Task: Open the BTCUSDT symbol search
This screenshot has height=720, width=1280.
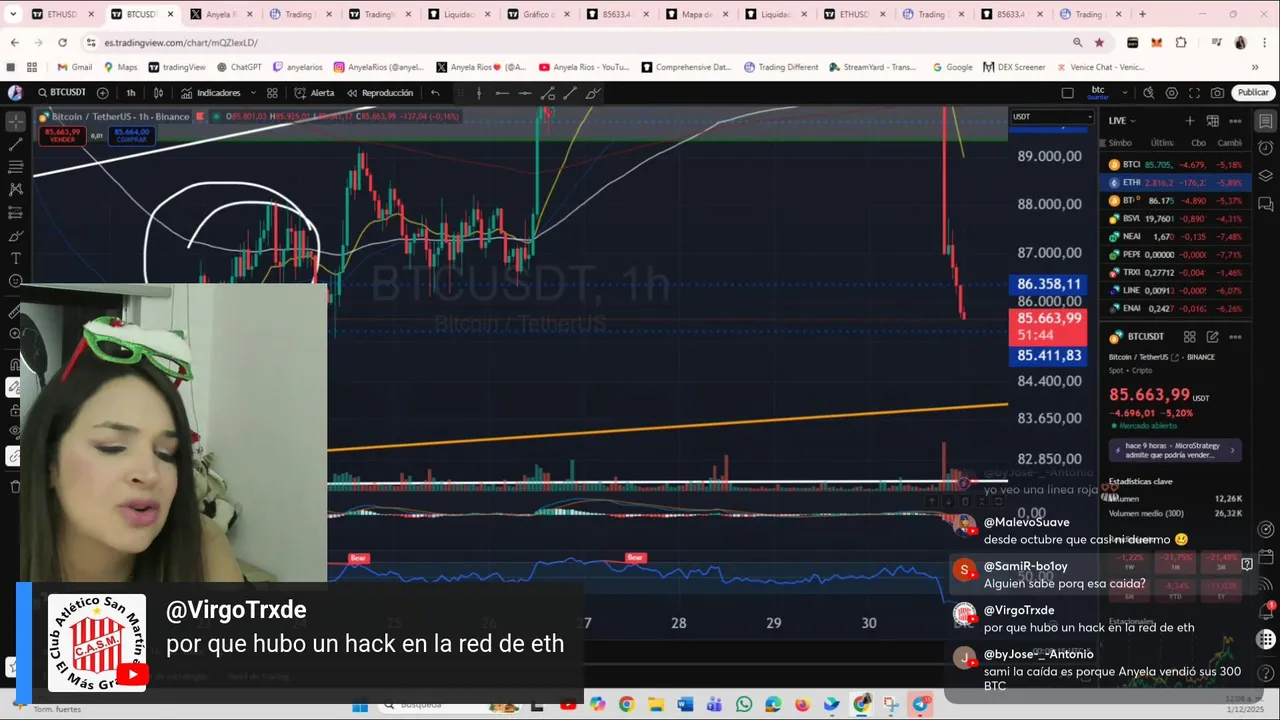Action: [x=62, y=93]
